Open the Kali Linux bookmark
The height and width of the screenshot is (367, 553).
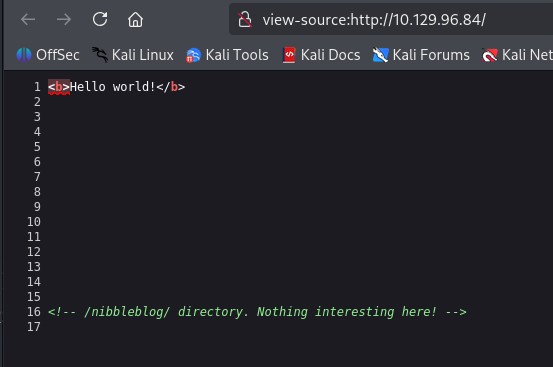[x=133, y=55]
